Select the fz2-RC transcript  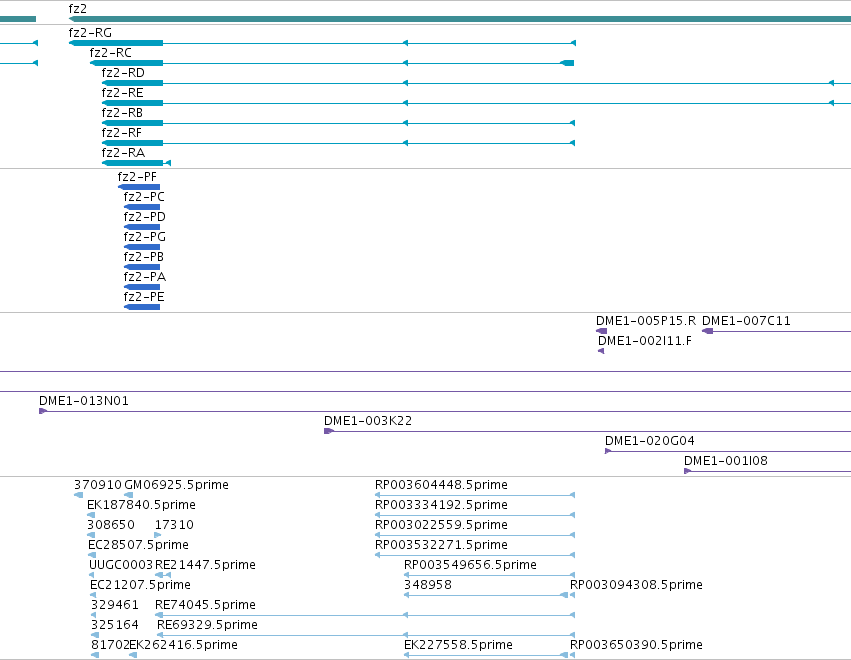pyautogui.click(x=332, y=63)
